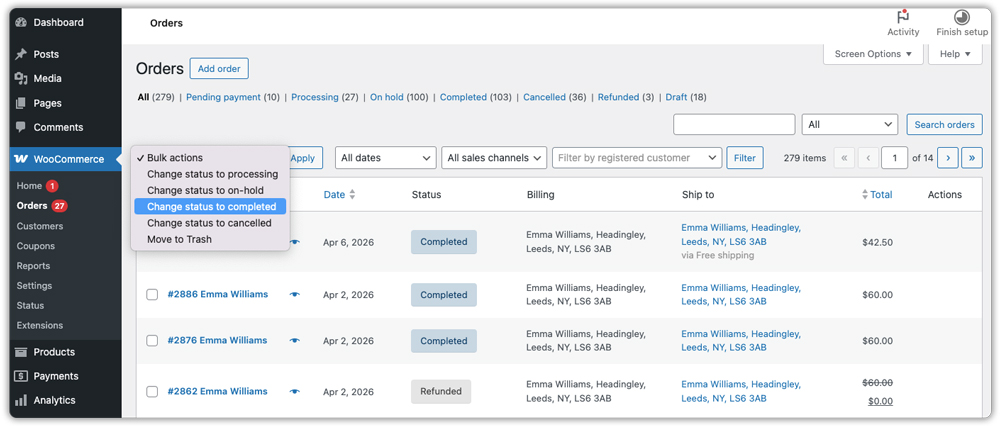1000x426 pixels.
Task: Click the Products box icon
Action: (21, 352)
